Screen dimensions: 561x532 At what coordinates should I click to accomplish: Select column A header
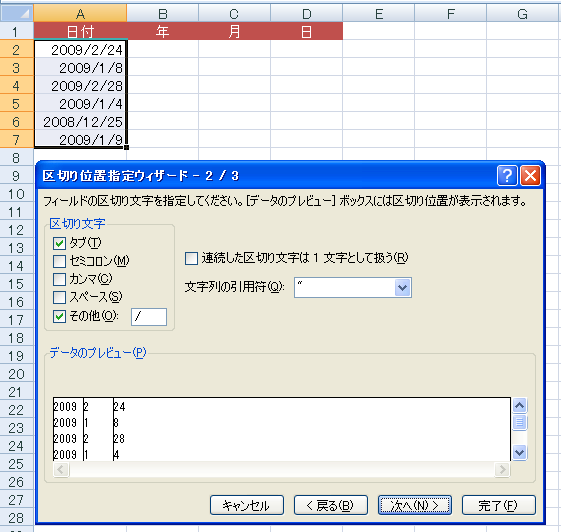pyautogui.click(x=80, y=14)
